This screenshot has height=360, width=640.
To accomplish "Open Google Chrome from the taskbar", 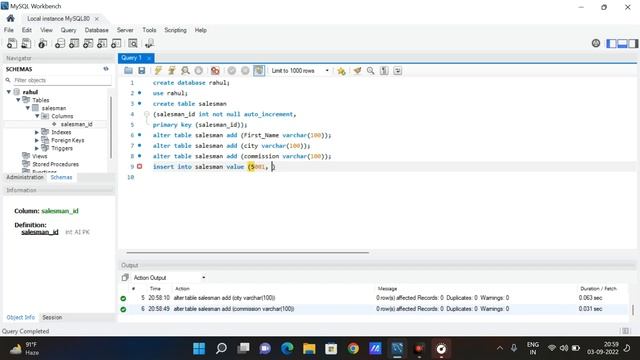I will pos(353,349).
